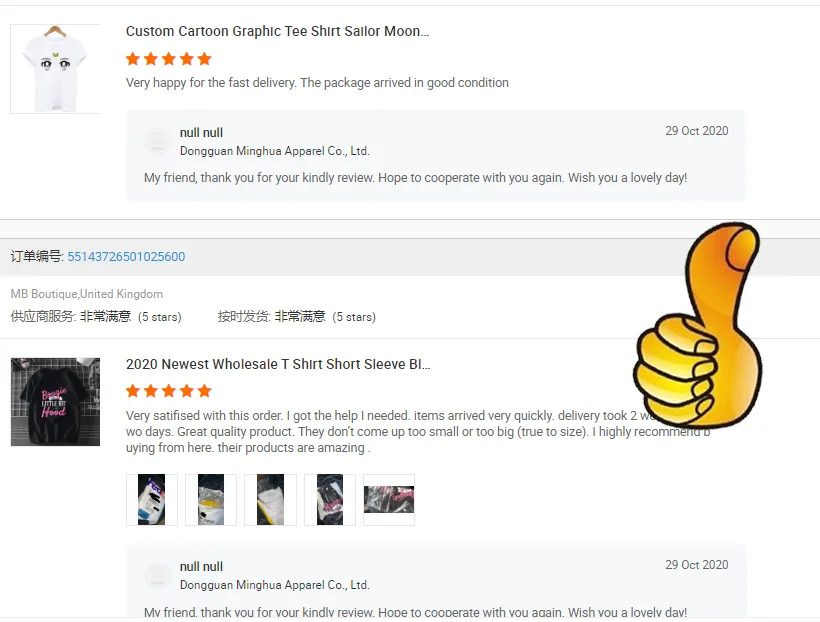Click MB Boutique, United Kingdom buyer label

coord(87,294)
